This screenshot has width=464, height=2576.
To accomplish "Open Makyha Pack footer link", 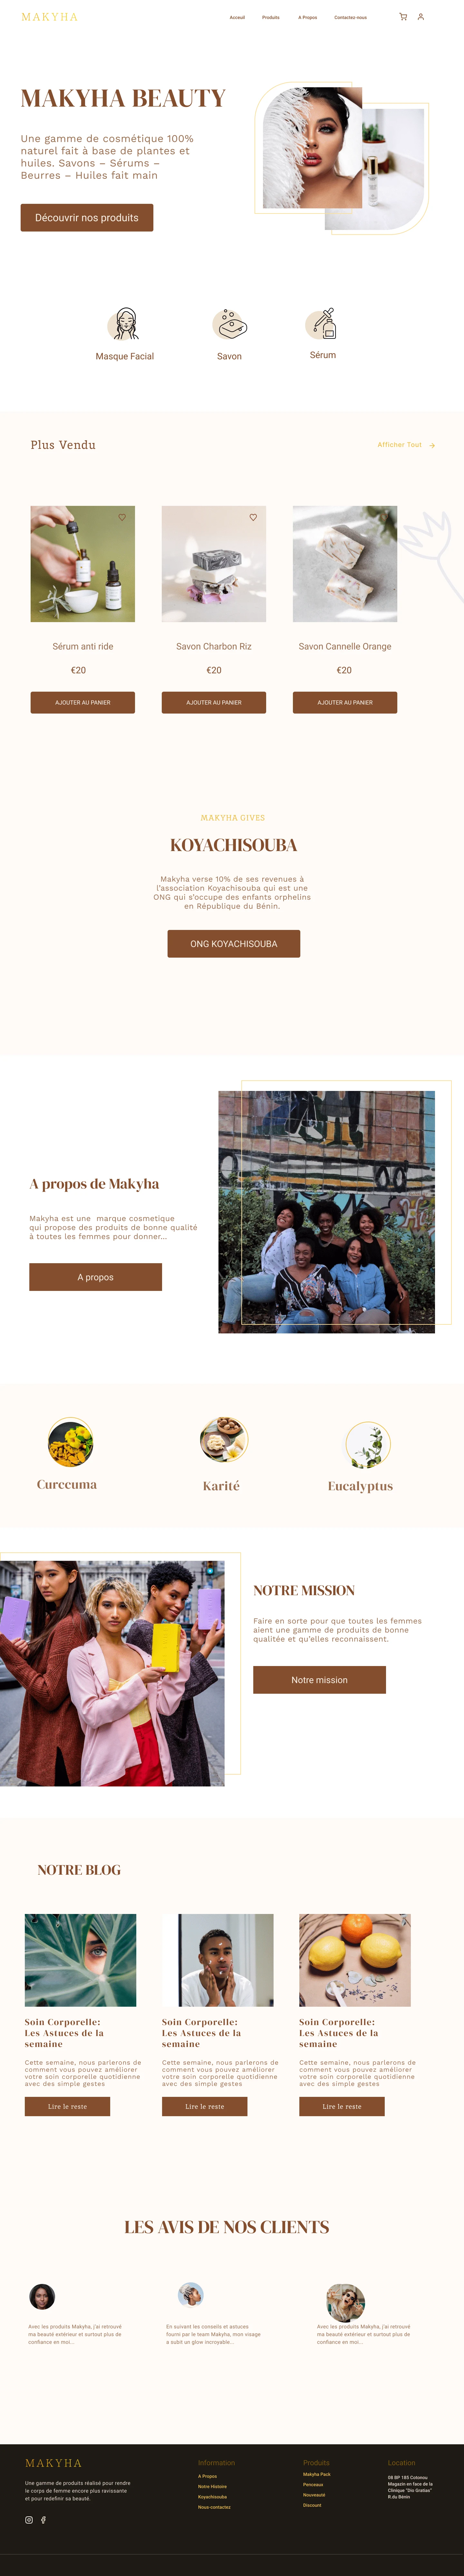I will pyautogui.click(x=317, y=2474).
